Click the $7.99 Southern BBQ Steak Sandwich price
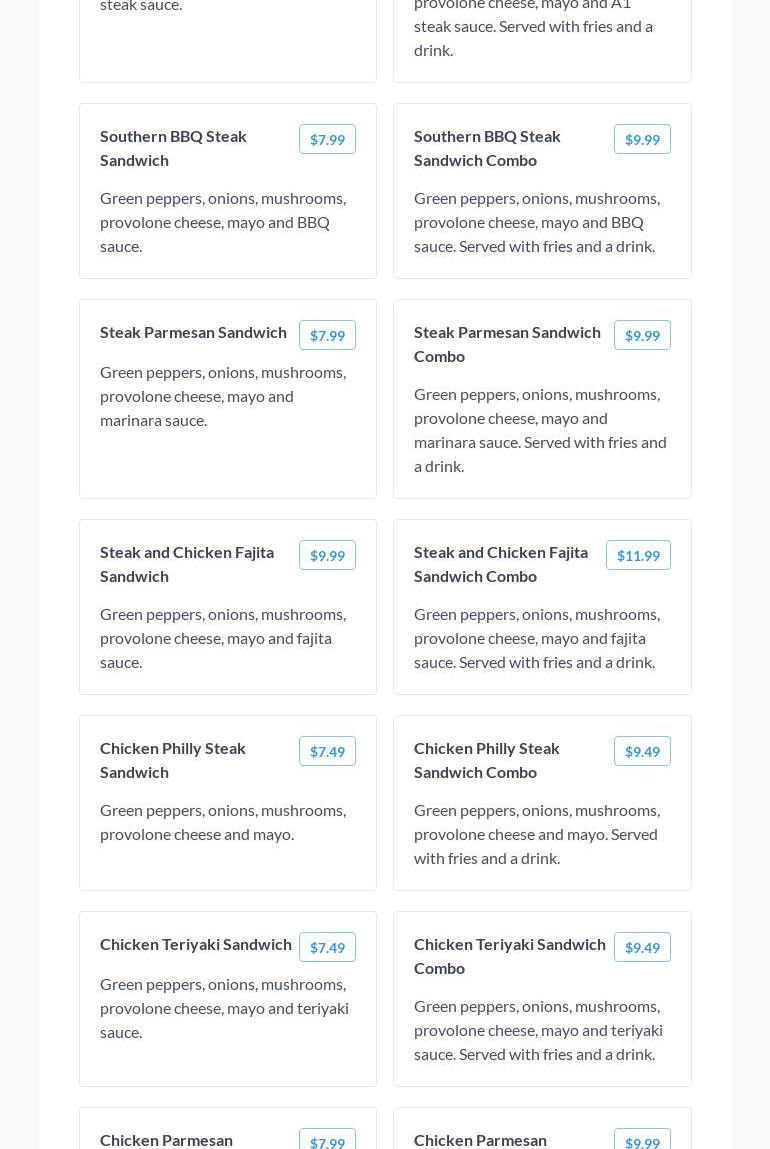 point(327,140)
